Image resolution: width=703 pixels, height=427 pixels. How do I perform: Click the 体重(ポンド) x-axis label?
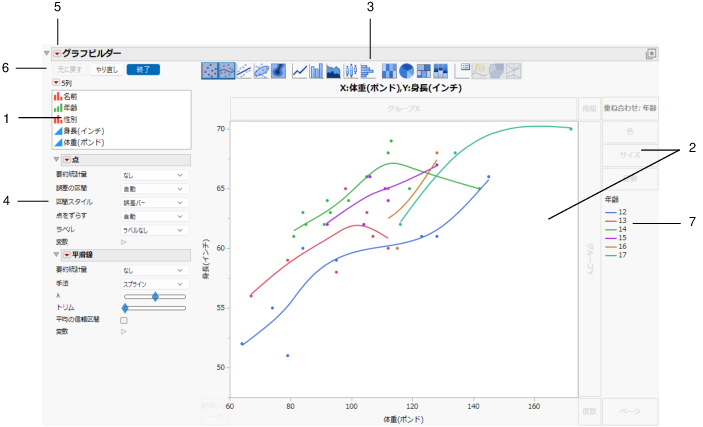coord(404,419)
